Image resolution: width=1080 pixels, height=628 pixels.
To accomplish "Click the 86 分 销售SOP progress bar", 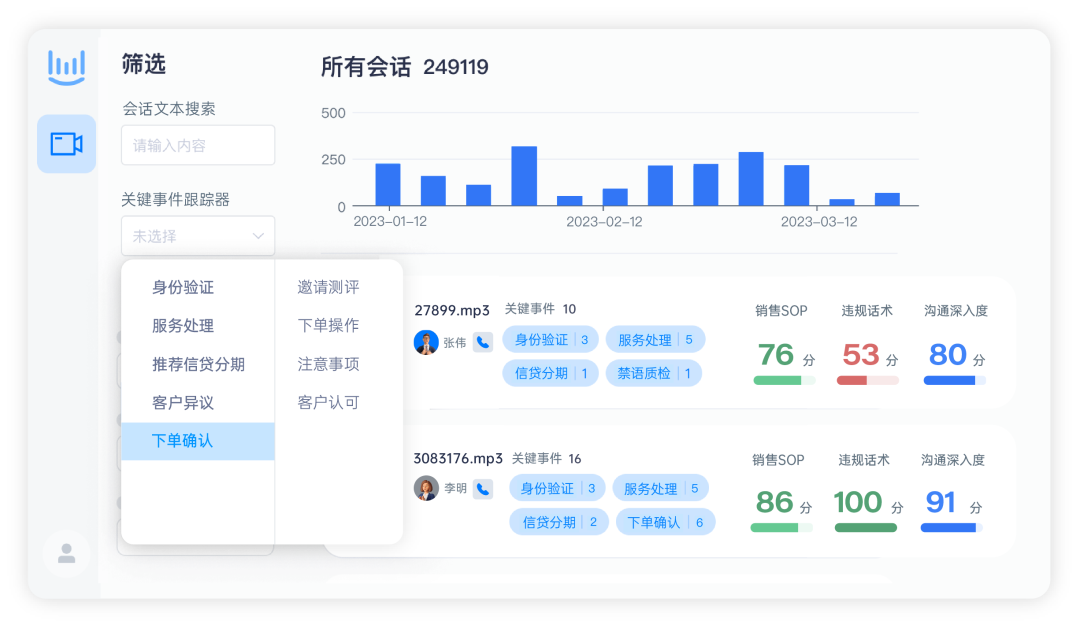I will click(782, 528).
